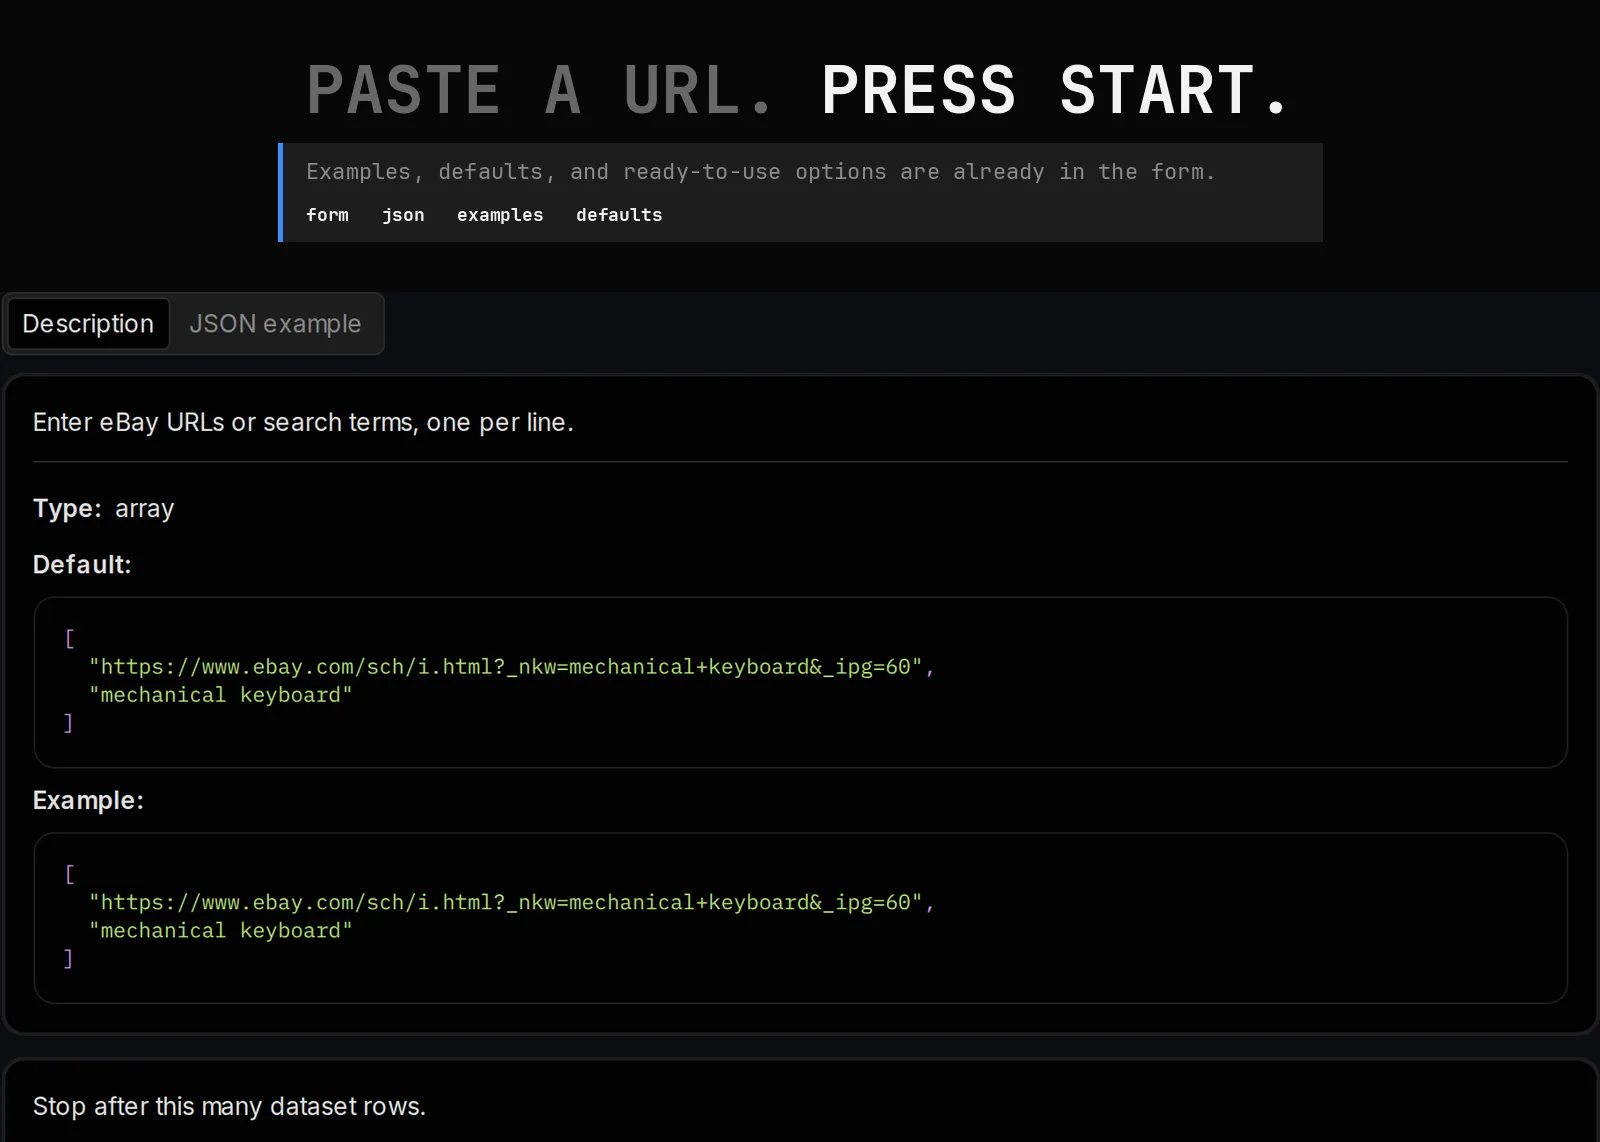Viewport: 1600px width, 1142px height.
Task: Open the "json" link in the banner
Action: [403, 215]
